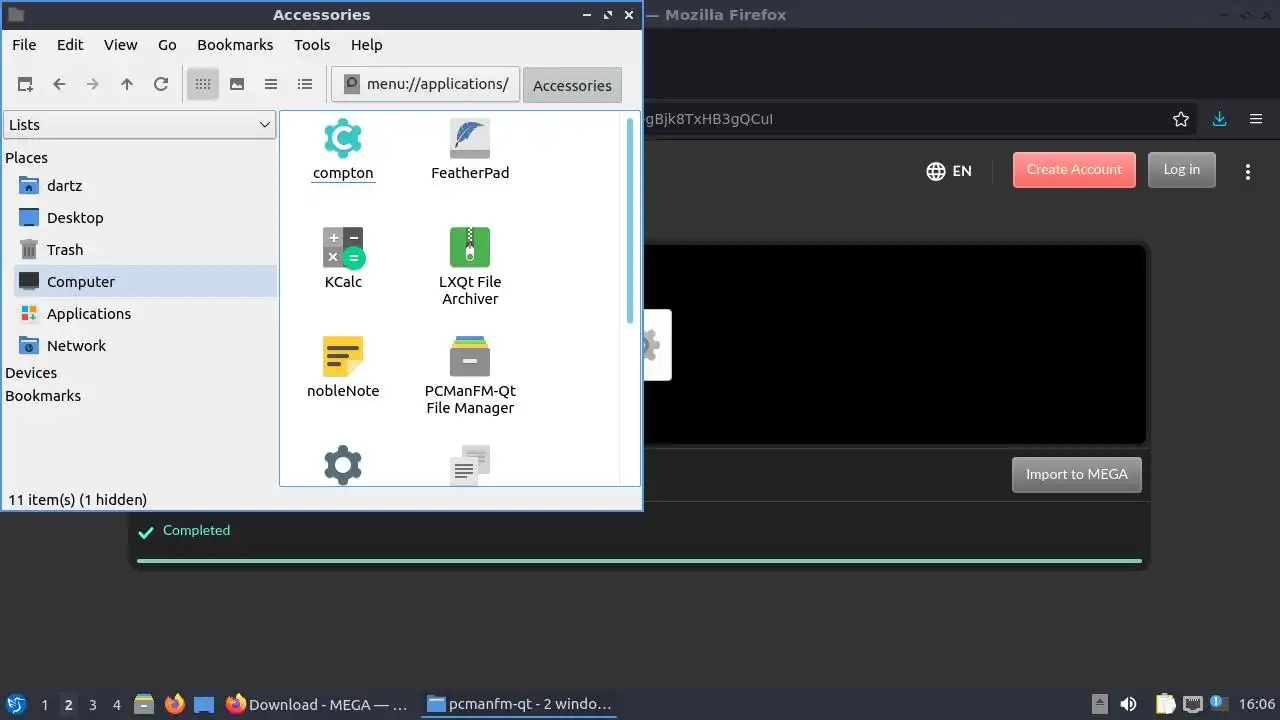Click the Log in button
The height and width of the screenshot is (720, 1280).
(1181, 170)
